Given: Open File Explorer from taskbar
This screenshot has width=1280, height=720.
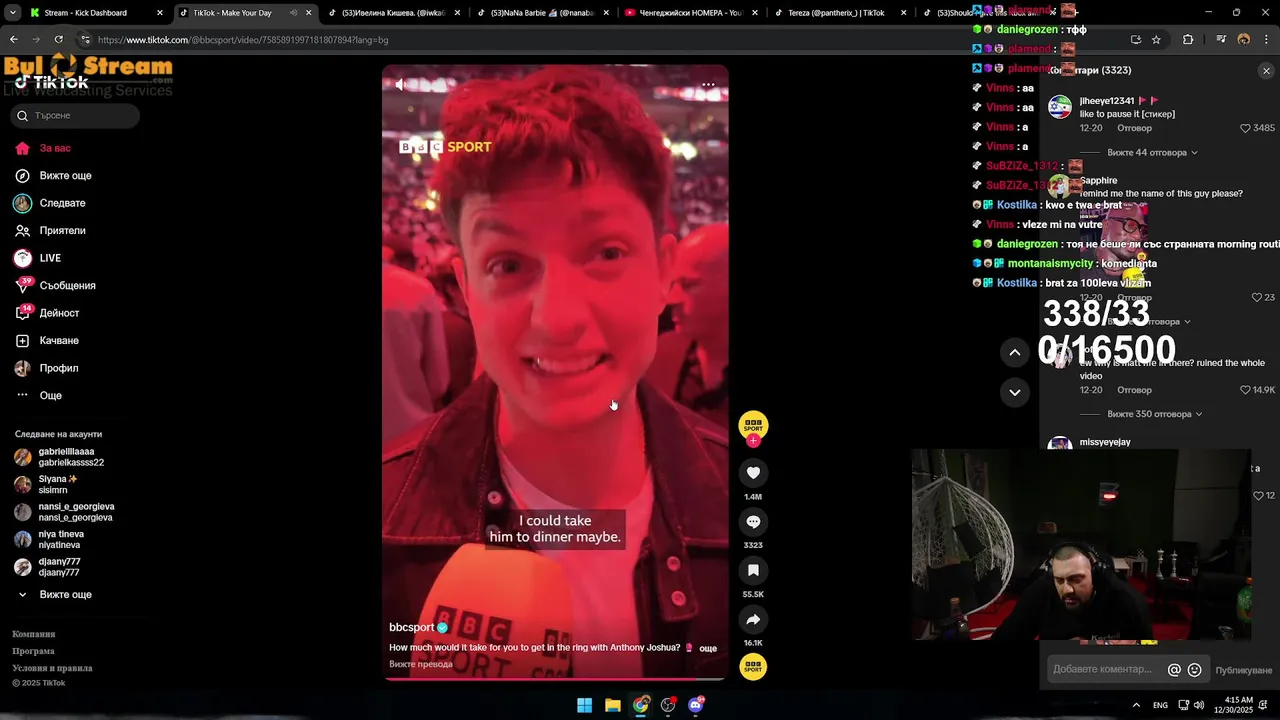Looking at the screenshot, I should (x=613, y=705).
